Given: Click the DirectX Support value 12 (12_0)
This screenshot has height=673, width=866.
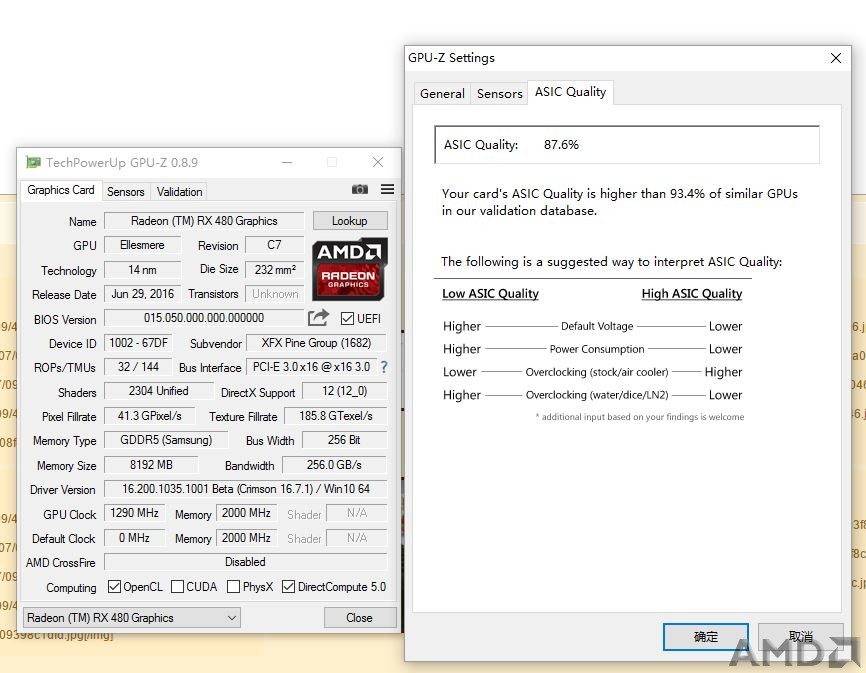Looking at the screenshot, I should pyautogui.click(x=345, y=391).
